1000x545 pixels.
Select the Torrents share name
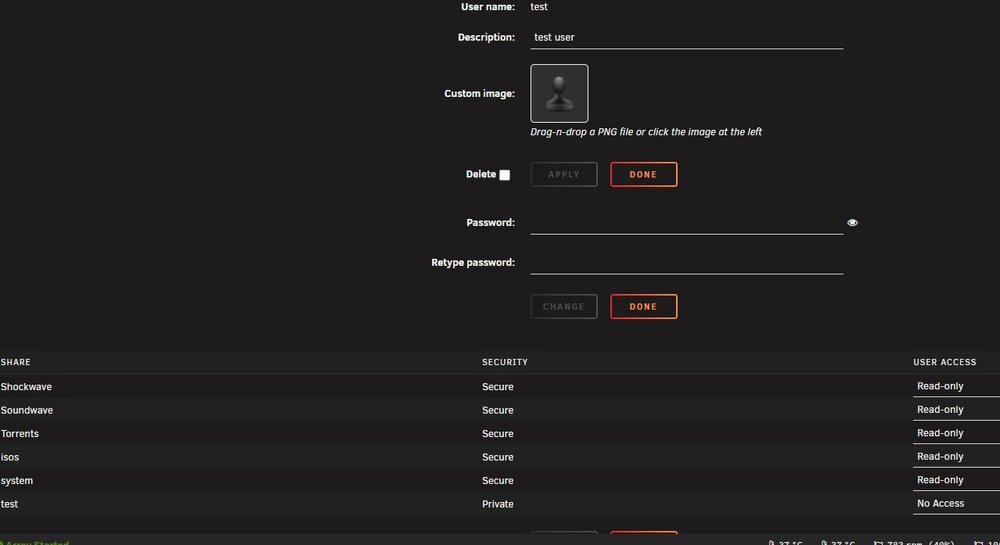tap(20, 433)
